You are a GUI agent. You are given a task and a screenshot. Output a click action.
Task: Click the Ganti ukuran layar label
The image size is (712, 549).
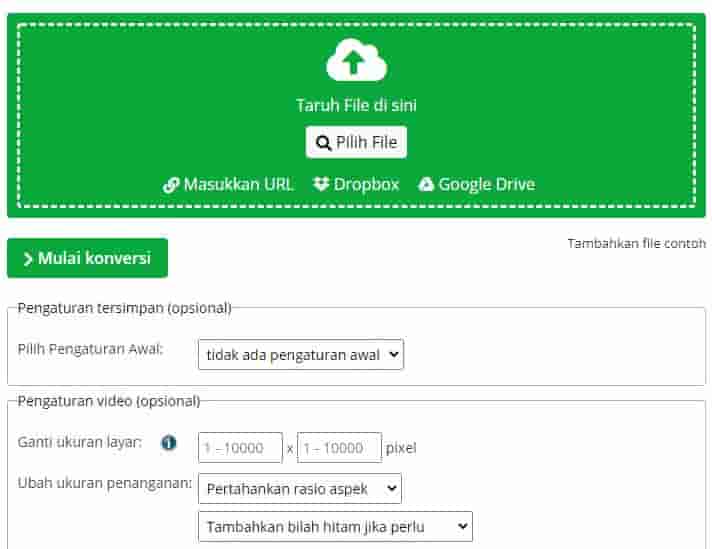pyautogui.click(x=80, y=442)
